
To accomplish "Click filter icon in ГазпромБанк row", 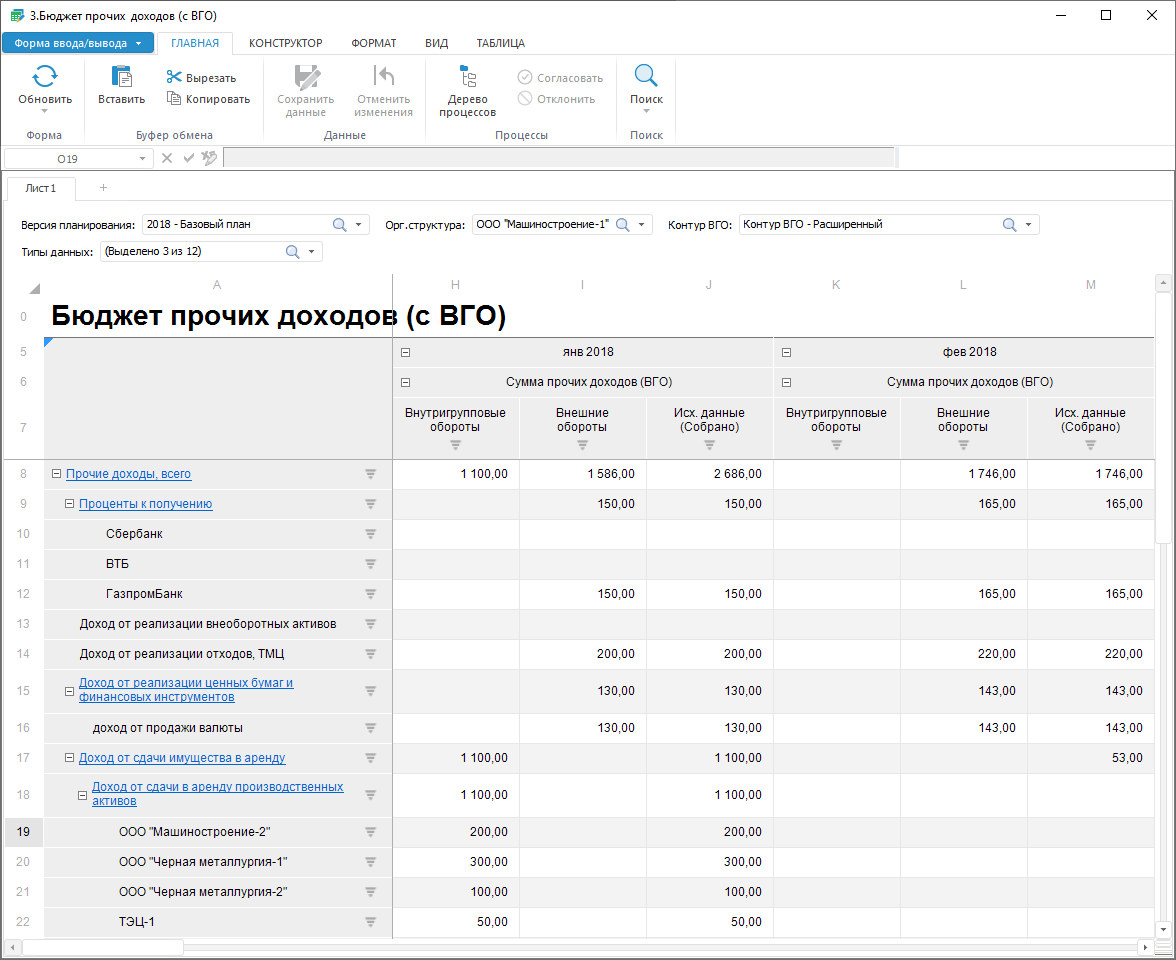I will tap(370, 594).
